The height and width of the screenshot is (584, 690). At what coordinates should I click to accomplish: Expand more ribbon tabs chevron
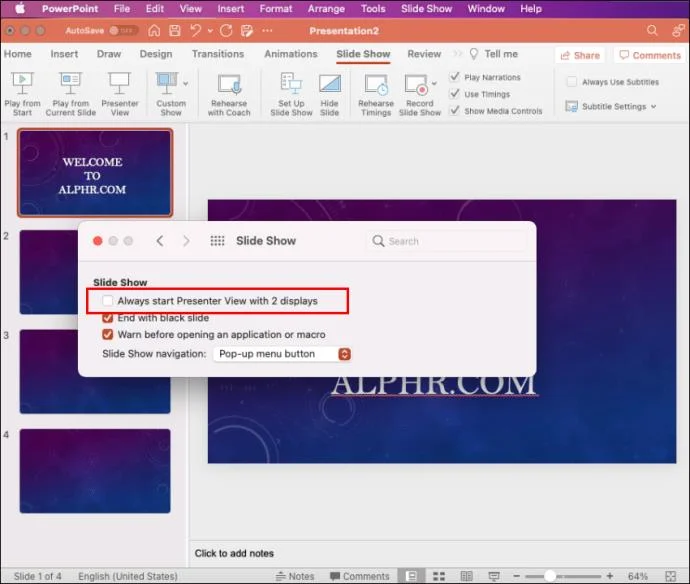(x=458, y=54)
